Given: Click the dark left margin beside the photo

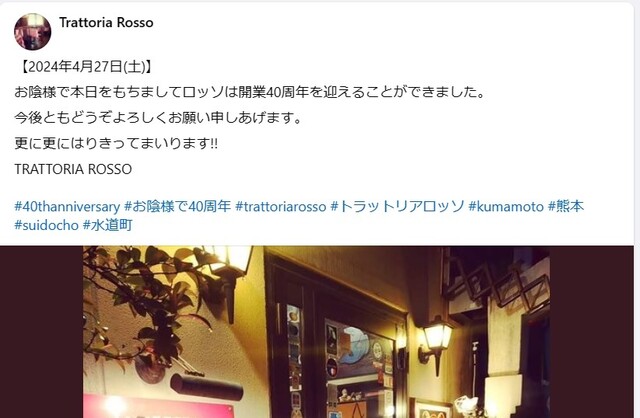Looking at the screenshot, I should [x=42, y=332].
